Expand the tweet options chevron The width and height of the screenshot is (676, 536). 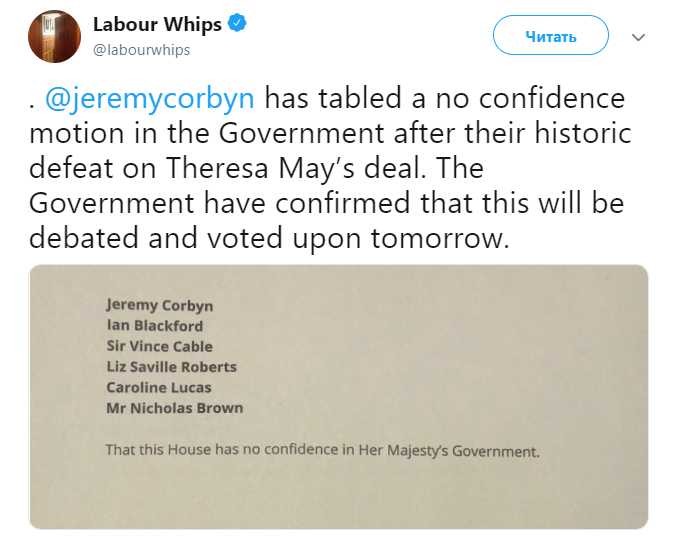click(x=639, y=37)
